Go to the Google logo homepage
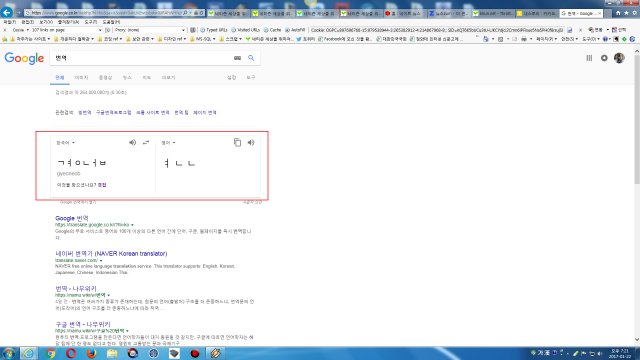The image size is (640, 360). coord(24,58)
